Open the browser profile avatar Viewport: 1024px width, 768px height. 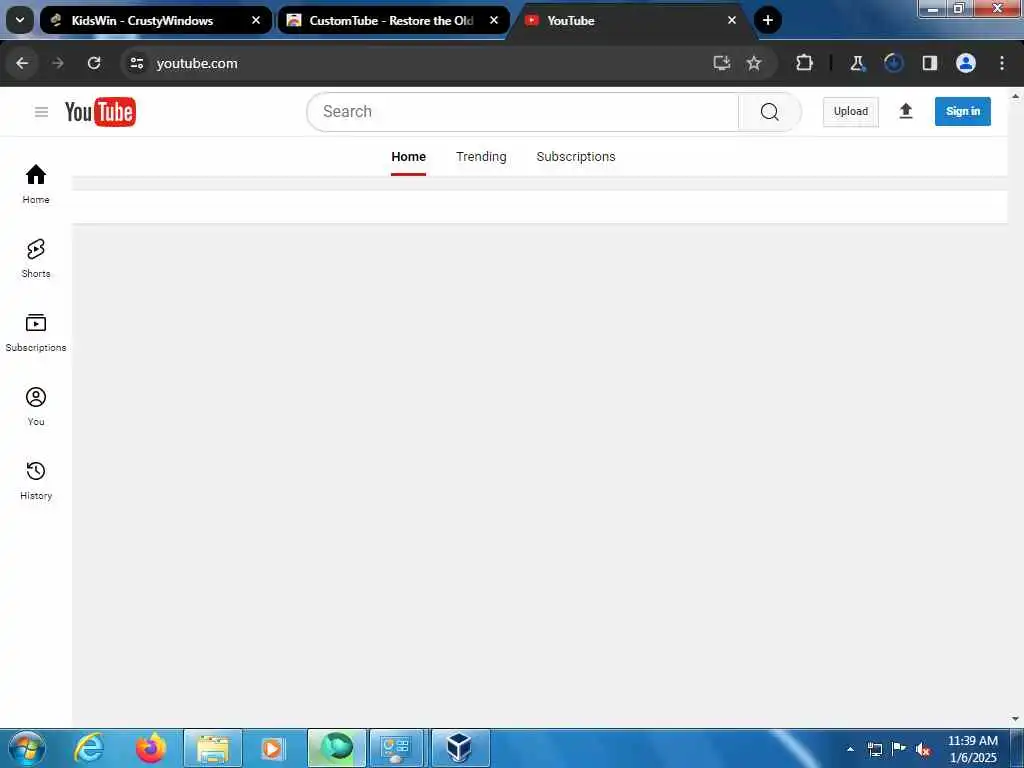pos(965,63)
